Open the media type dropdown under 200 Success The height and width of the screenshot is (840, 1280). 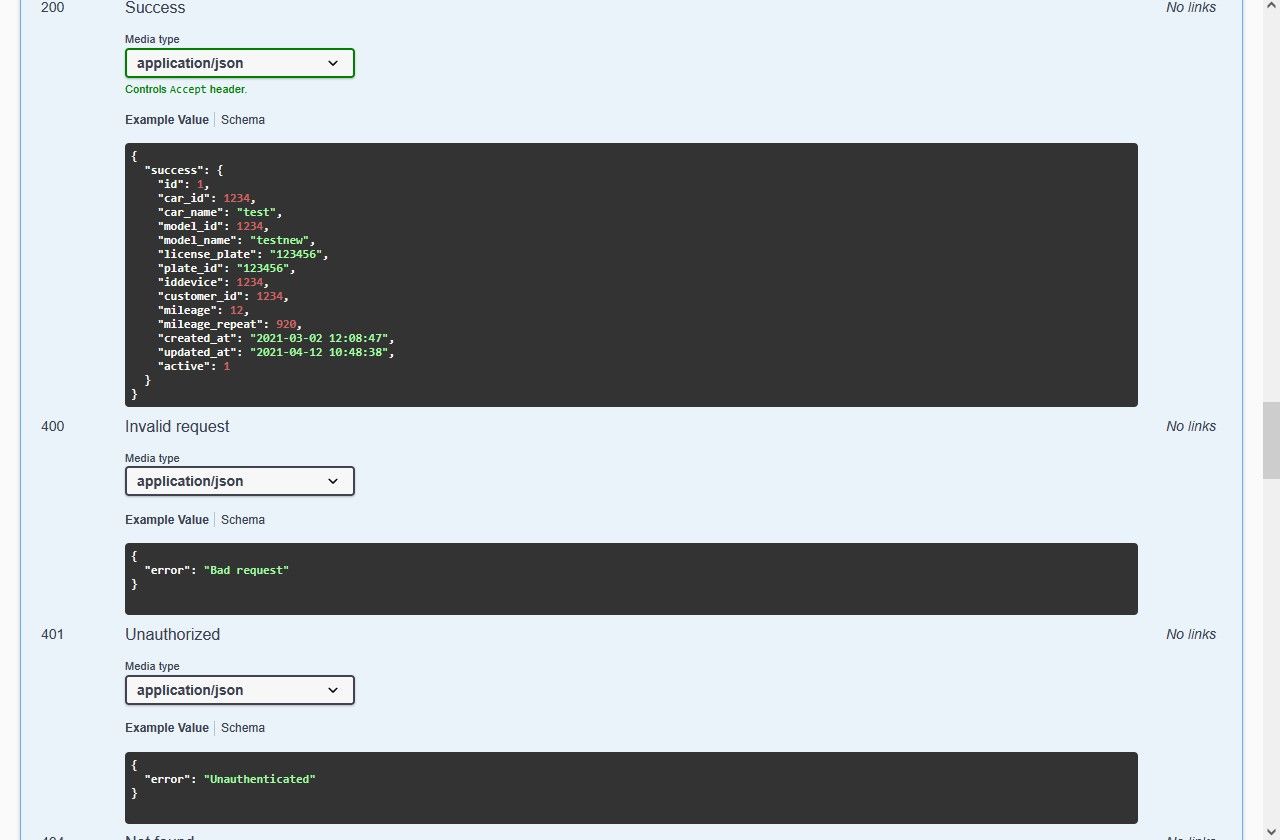pos(239,63)
